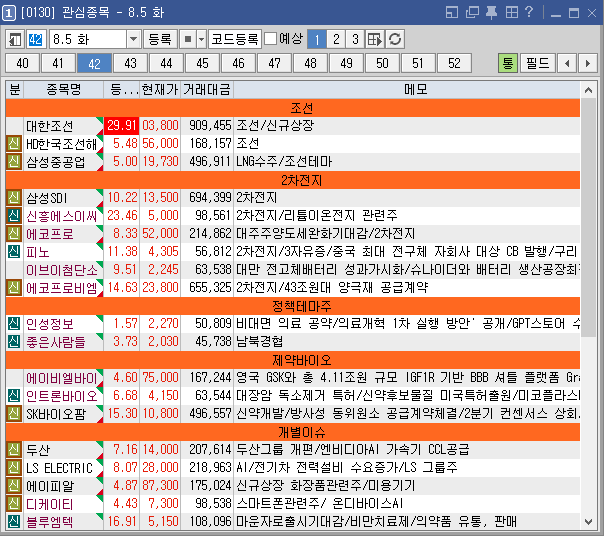This screenshot has width=604, height=536.
Task: Select page 2 toggle button
Action: (x=336, y=39)
